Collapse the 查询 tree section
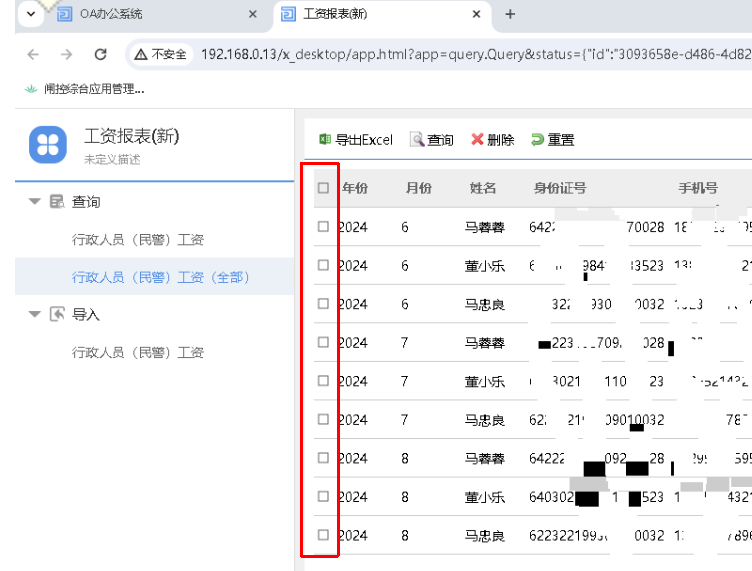The width and height of the screenshot is (752, 571). point(35,201)
